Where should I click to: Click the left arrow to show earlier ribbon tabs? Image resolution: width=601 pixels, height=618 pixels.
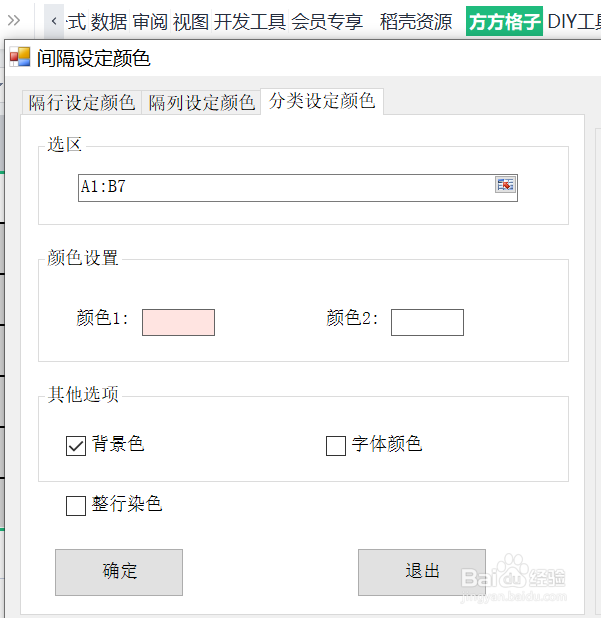tap(54, 21)
